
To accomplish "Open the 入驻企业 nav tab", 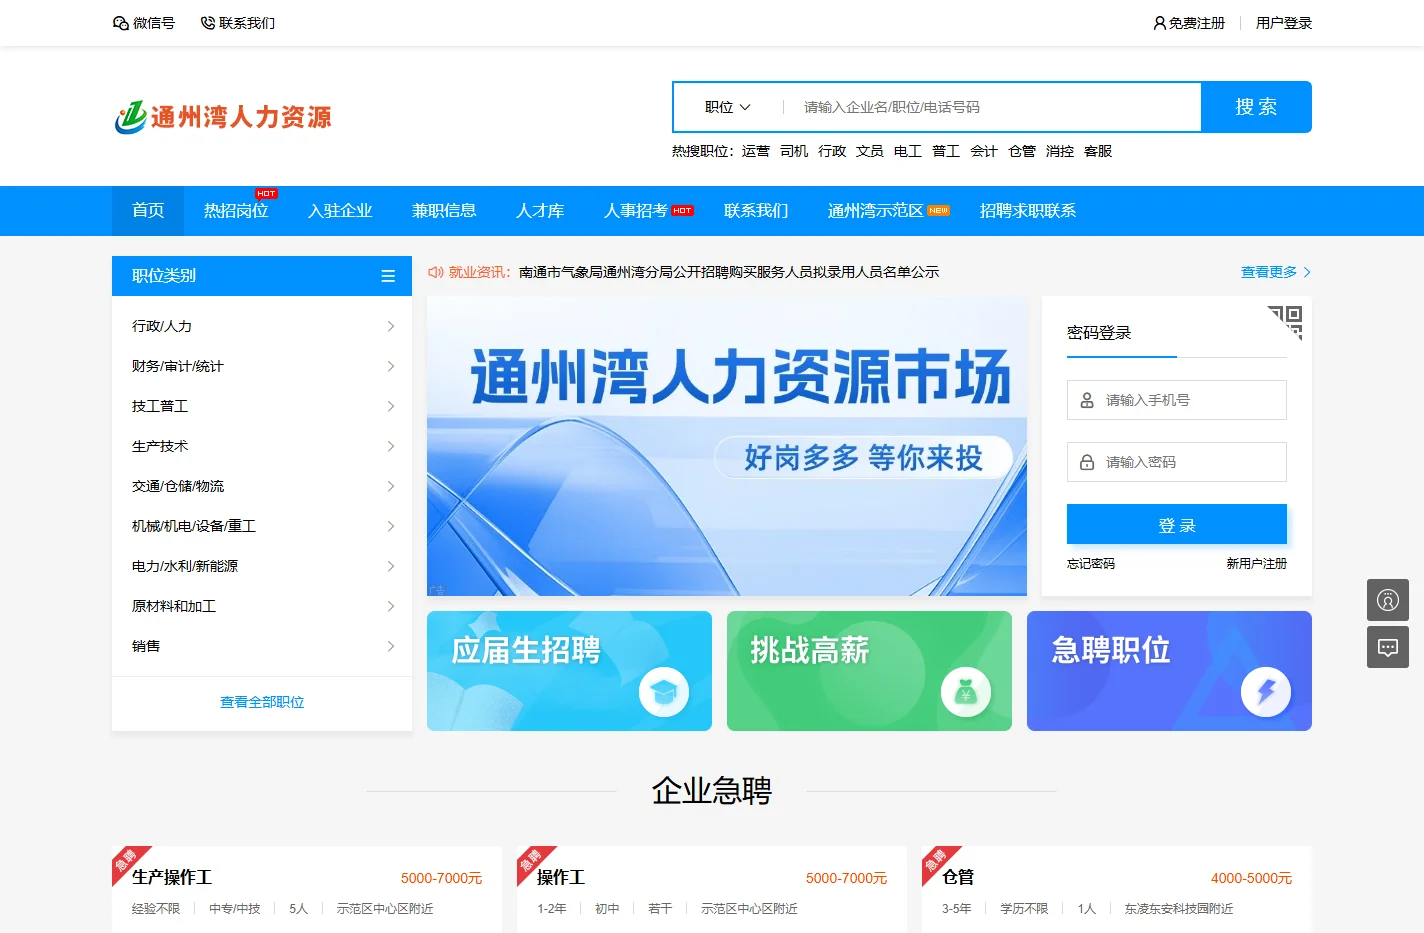I will [x=340, y=211].
